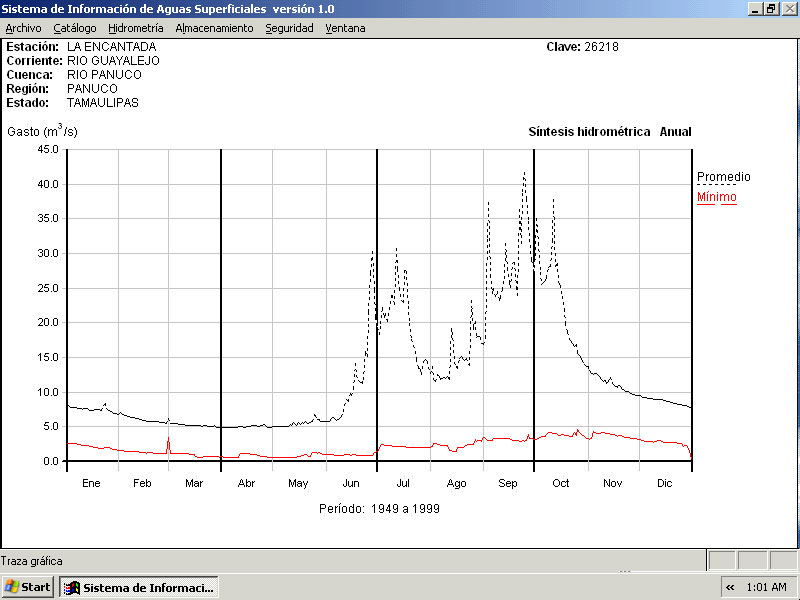
Task: Click the red Mínimo legend entry
Action: [x=716, y=197]
